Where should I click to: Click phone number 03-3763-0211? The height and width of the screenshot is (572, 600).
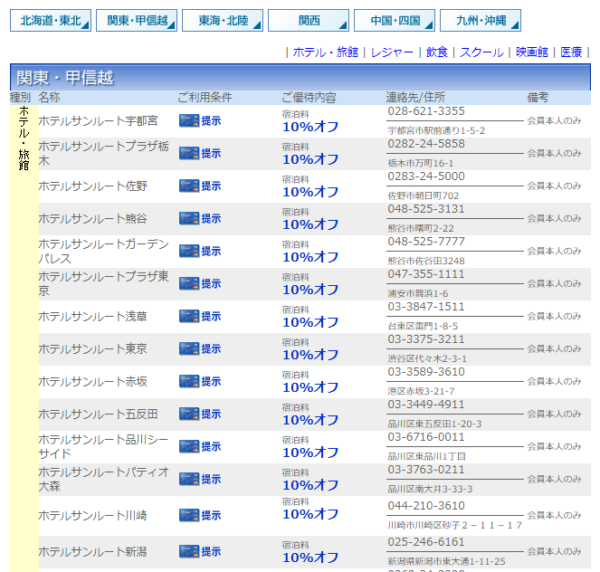point(426,469)
